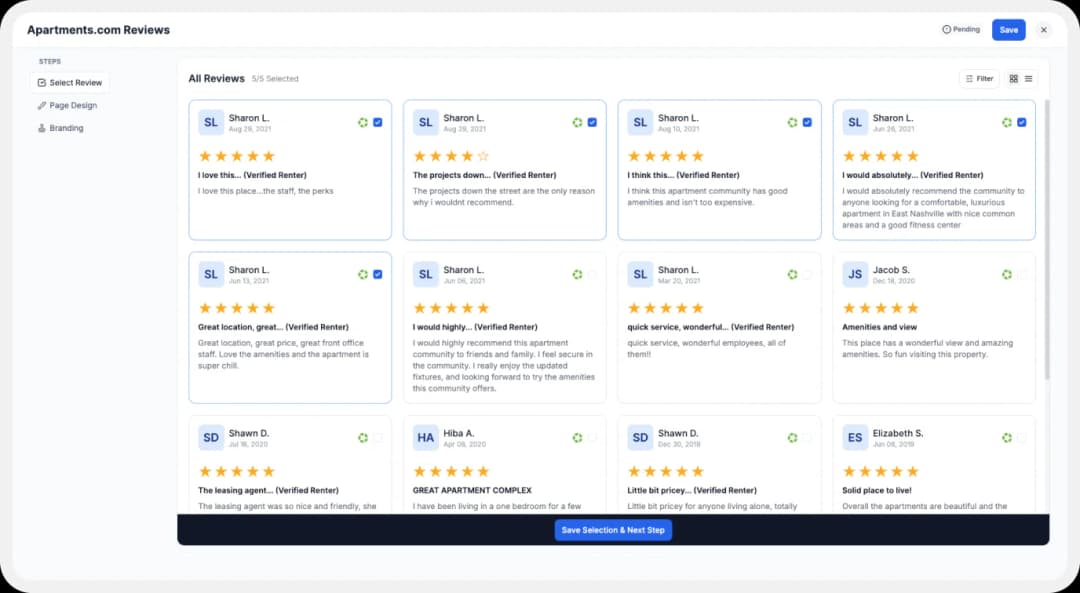Click Save Selection & Next Step

coord(613,530)
